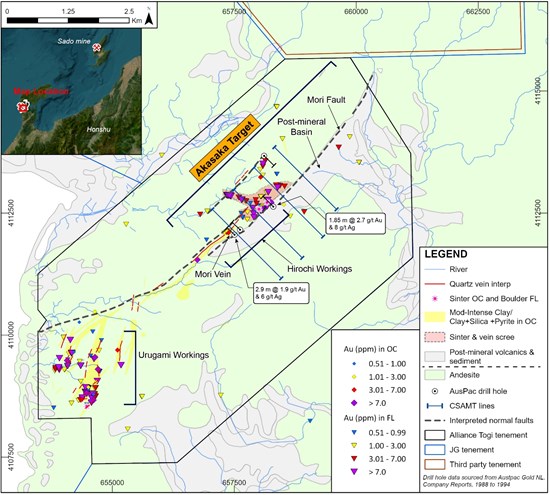The image size is (550, 495).
Task: Click the north arrow icon
Action: 149,17
